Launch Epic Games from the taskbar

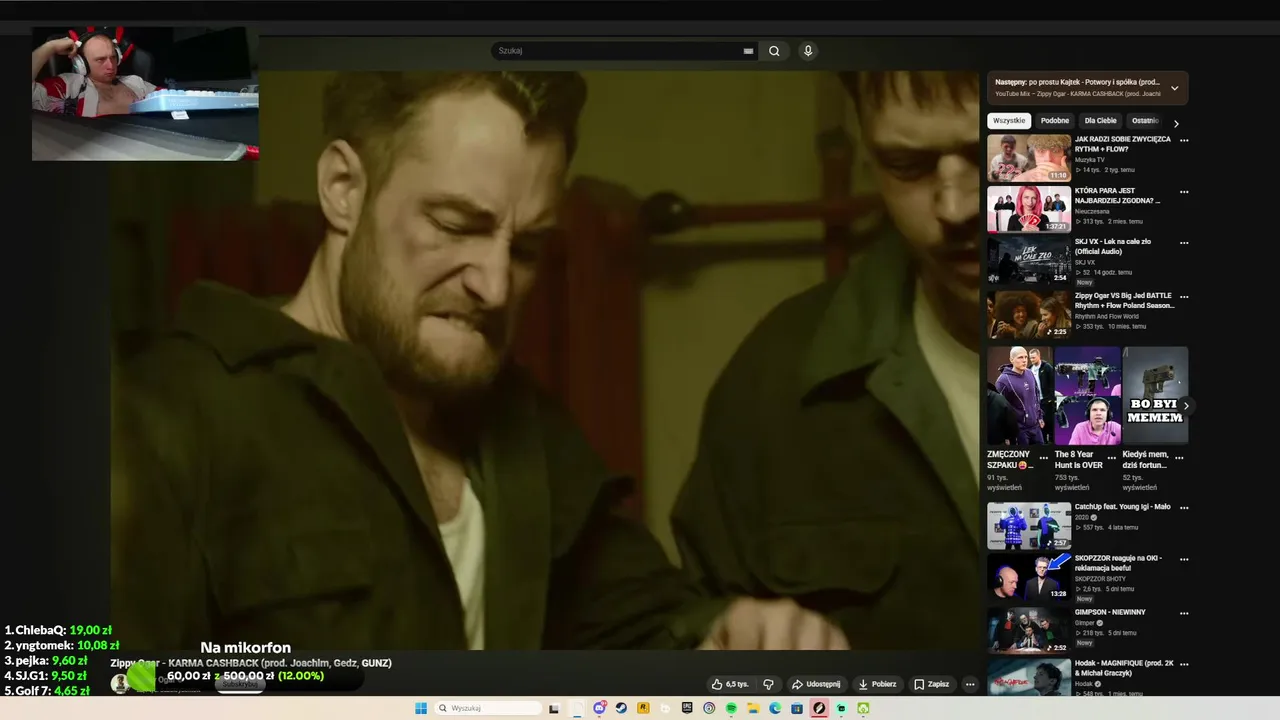pyautogui.click(x=687, y=708)
